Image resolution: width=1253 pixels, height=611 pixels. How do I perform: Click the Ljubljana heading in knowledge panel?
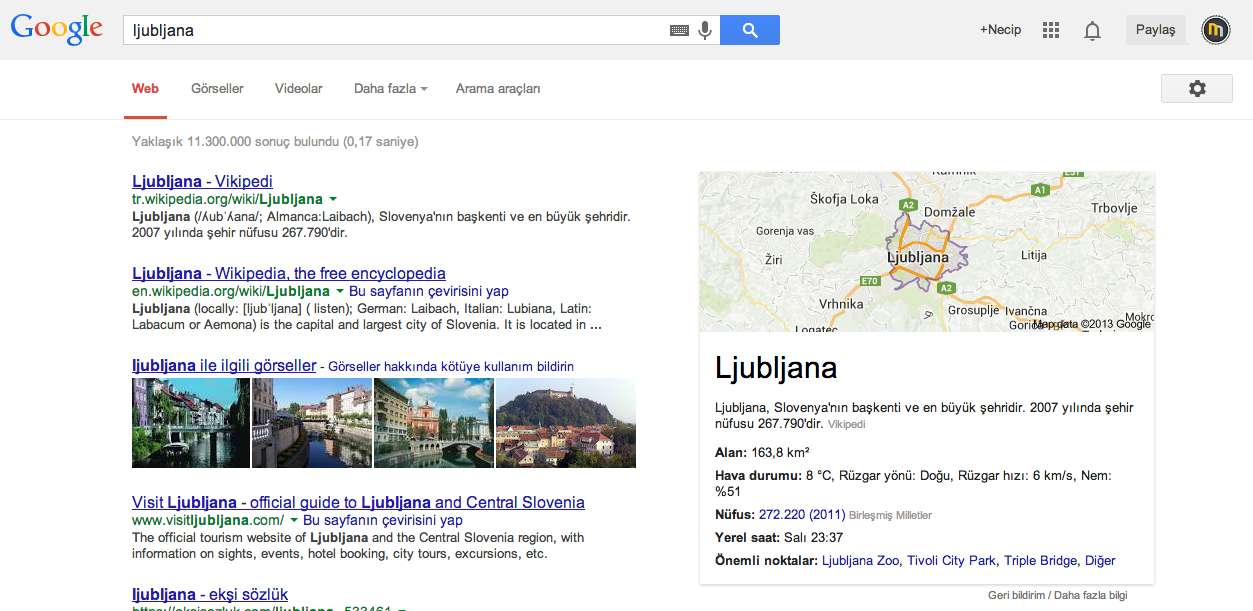tap(776, 367)
